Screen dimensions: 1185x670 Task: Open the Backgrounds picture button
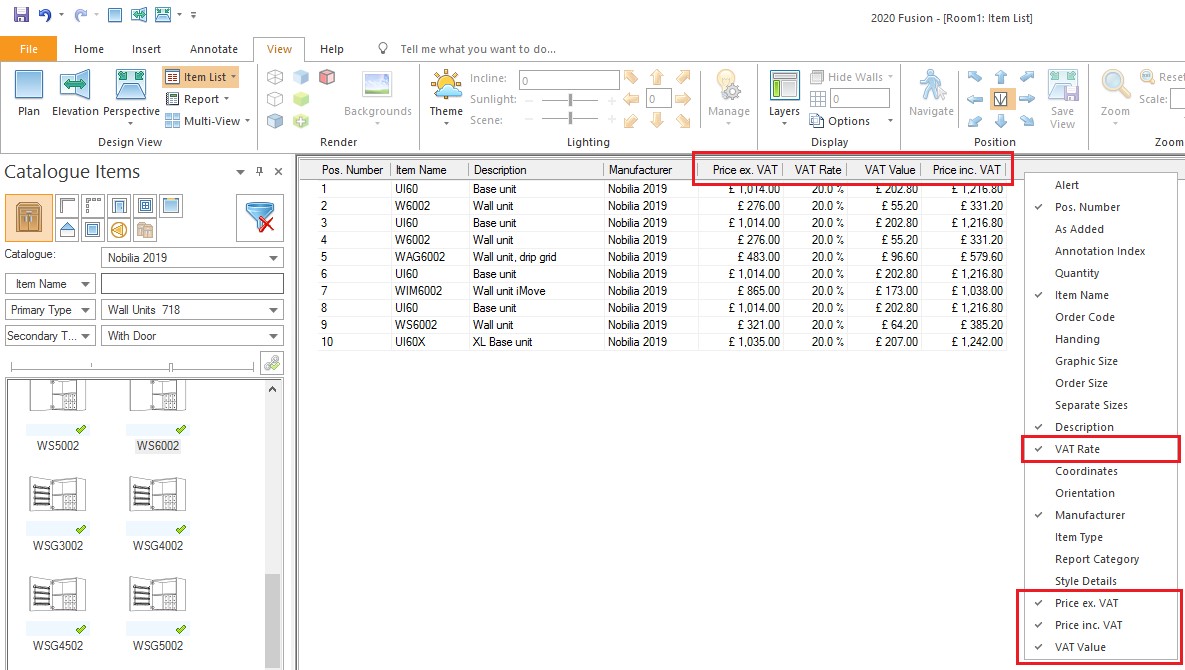377,95
